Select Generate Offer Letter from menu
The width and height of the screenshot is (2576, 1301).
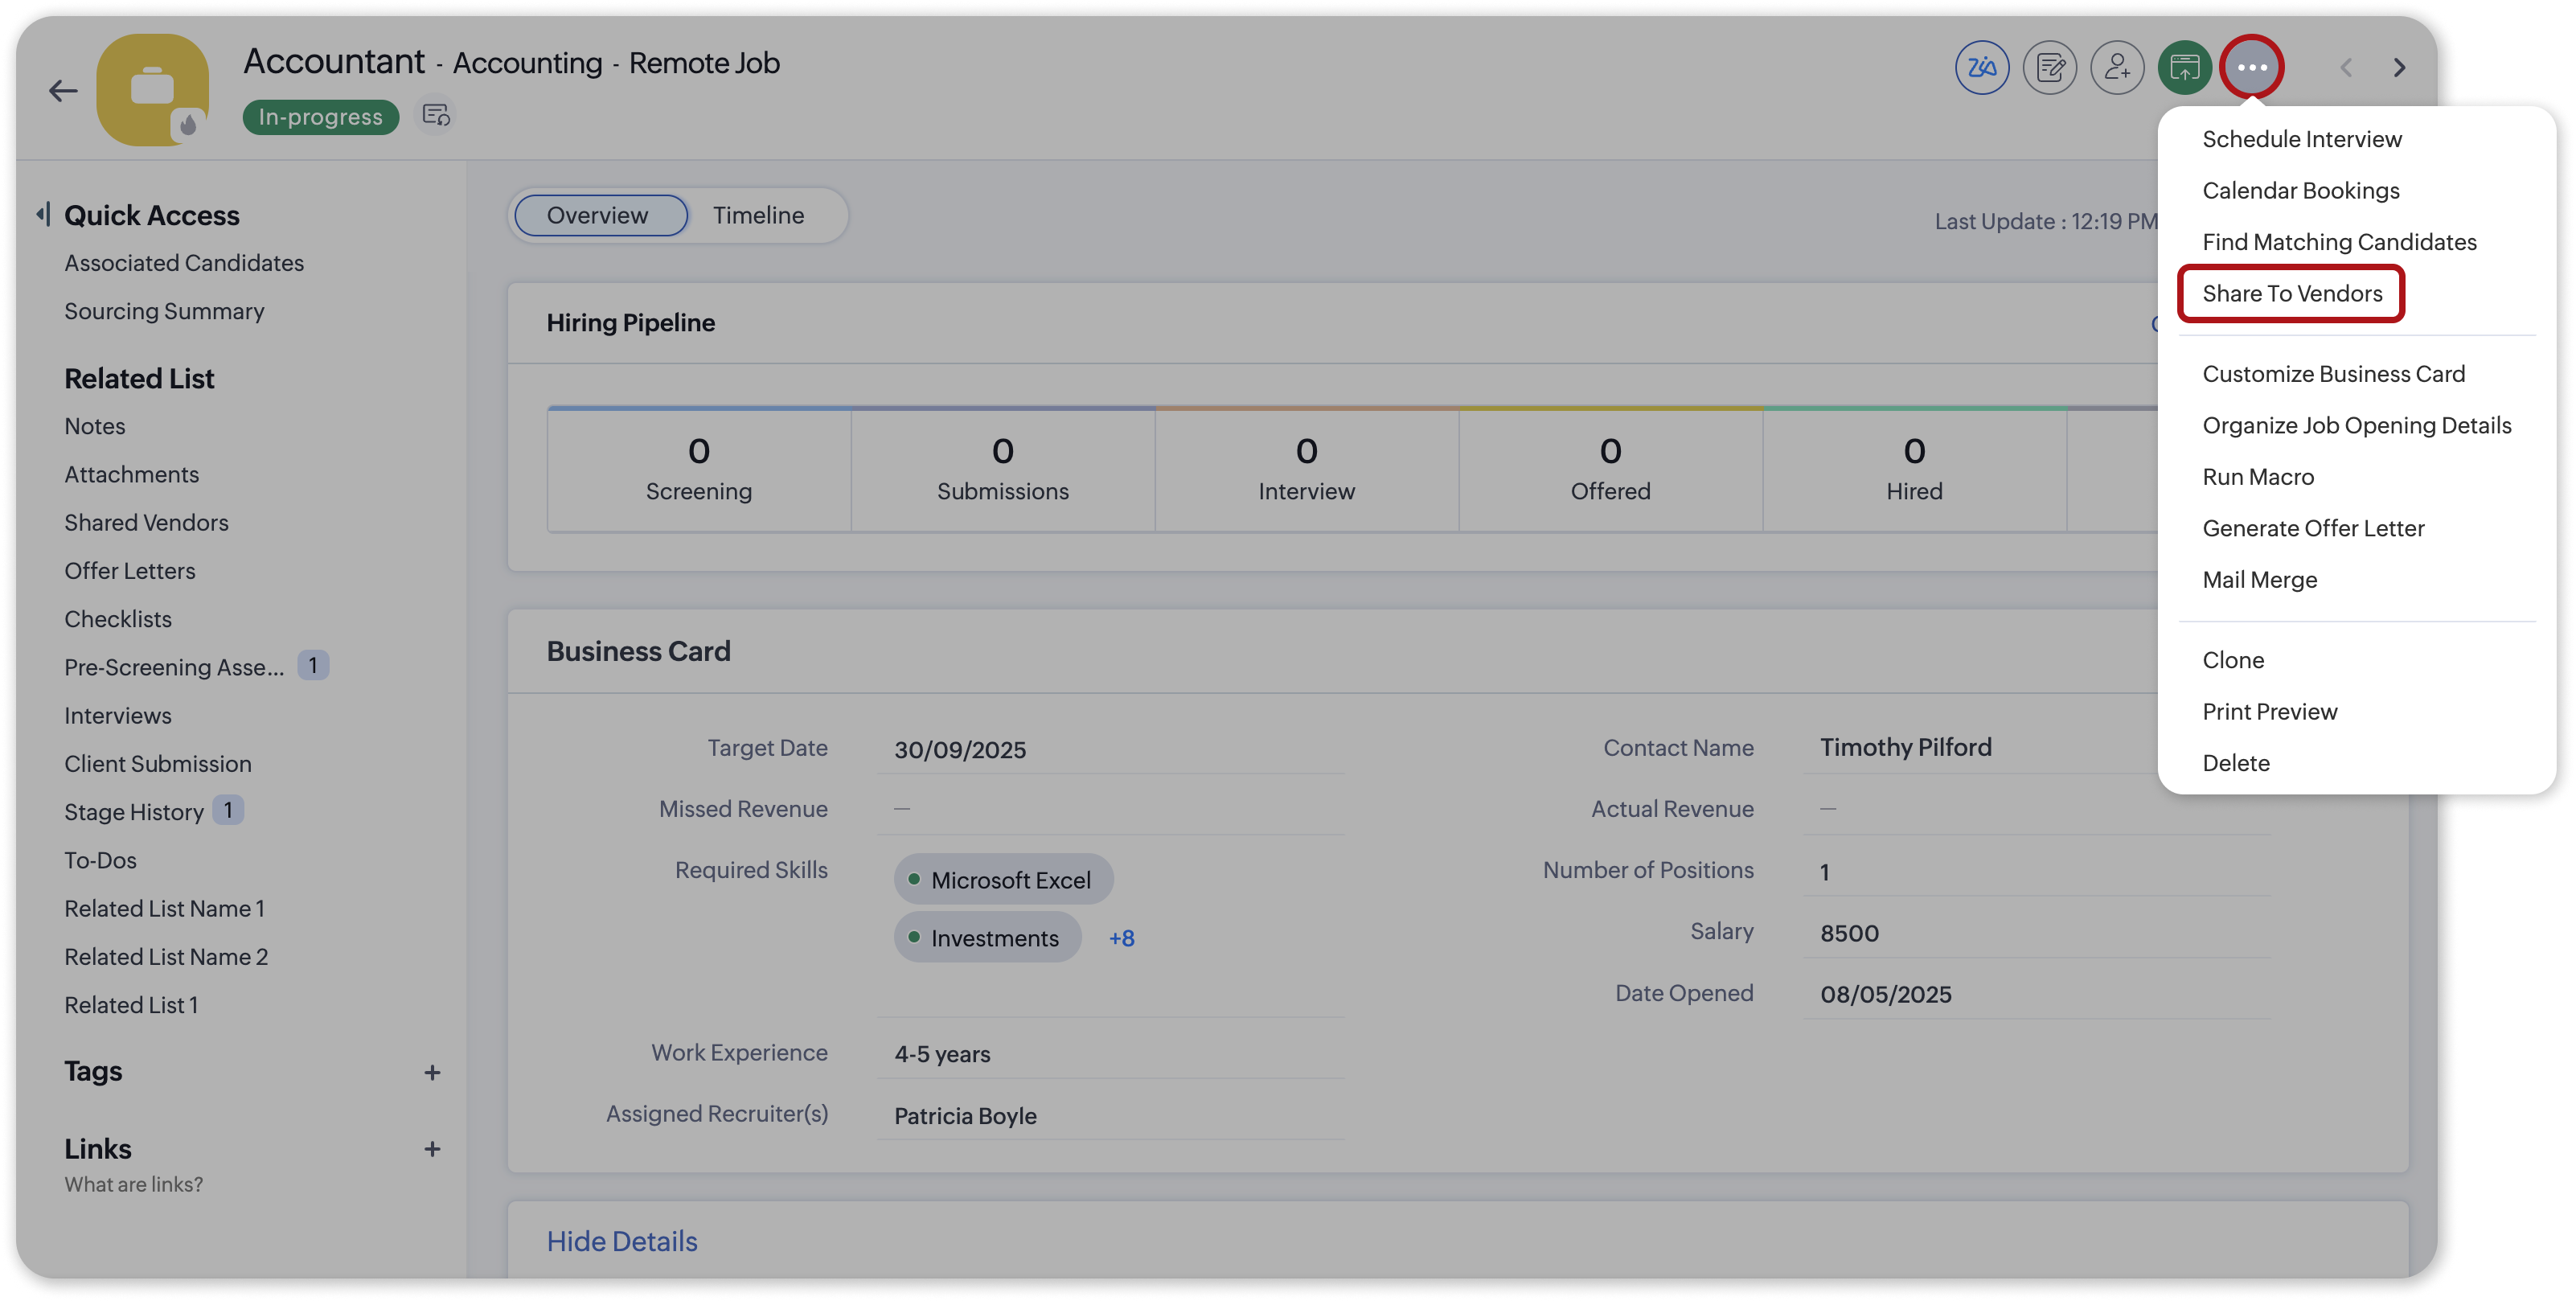(2313, 528)
